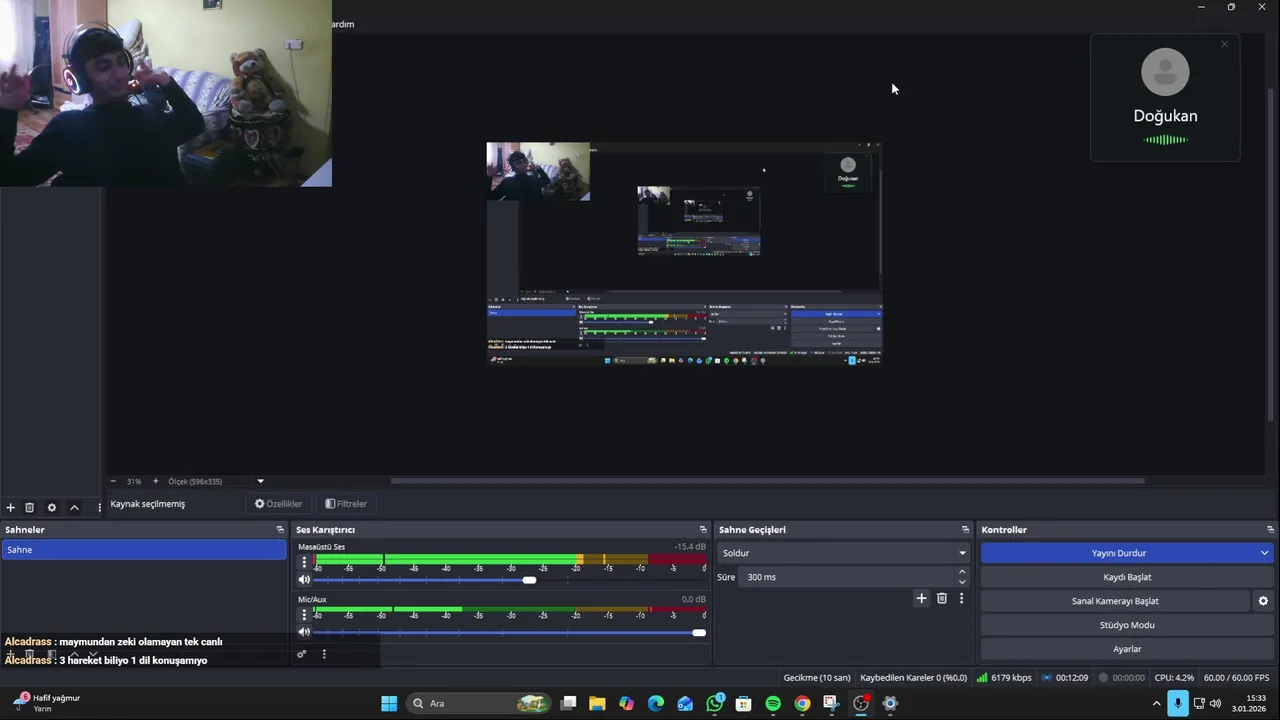Undock the Sahne Geçişleri panel
The width and height of the screenshot is (1280, 720).
(965, 530)
